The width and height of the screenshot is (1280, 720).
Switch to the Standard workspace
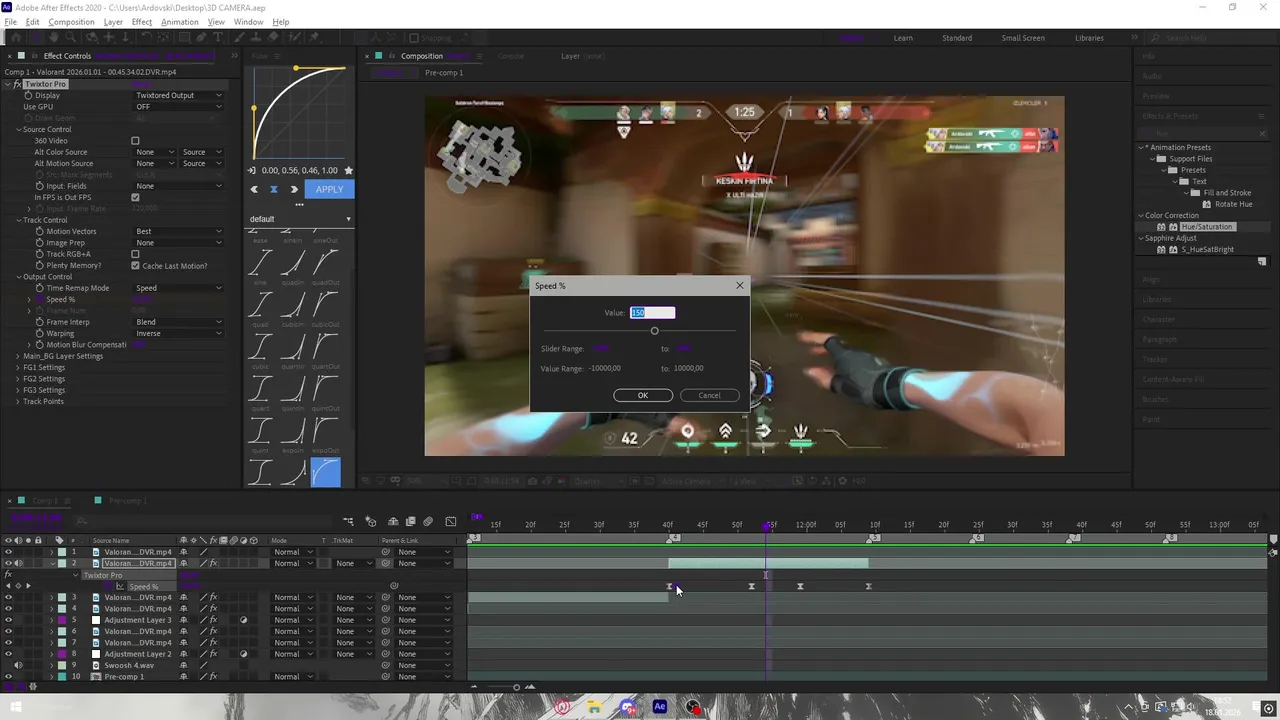click(957, 38)
